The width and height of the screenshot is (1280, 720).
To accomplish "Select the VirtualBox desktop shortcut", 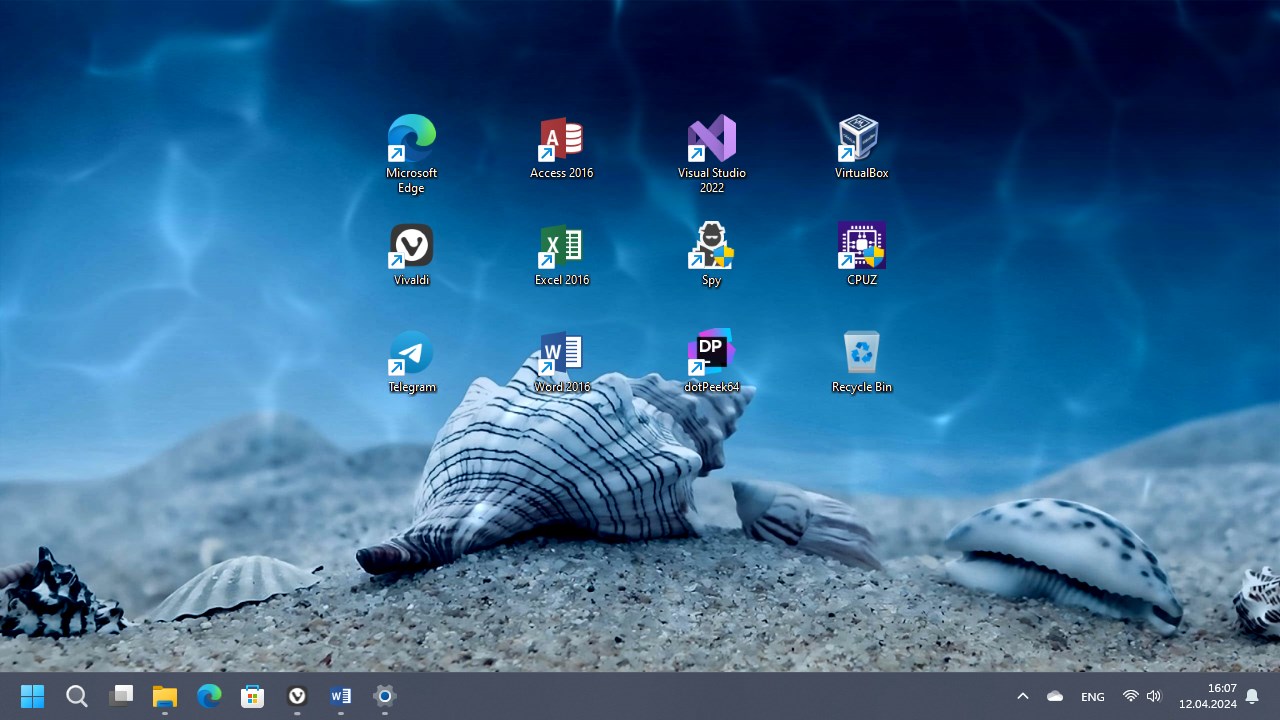I will [x=861, y=147].
